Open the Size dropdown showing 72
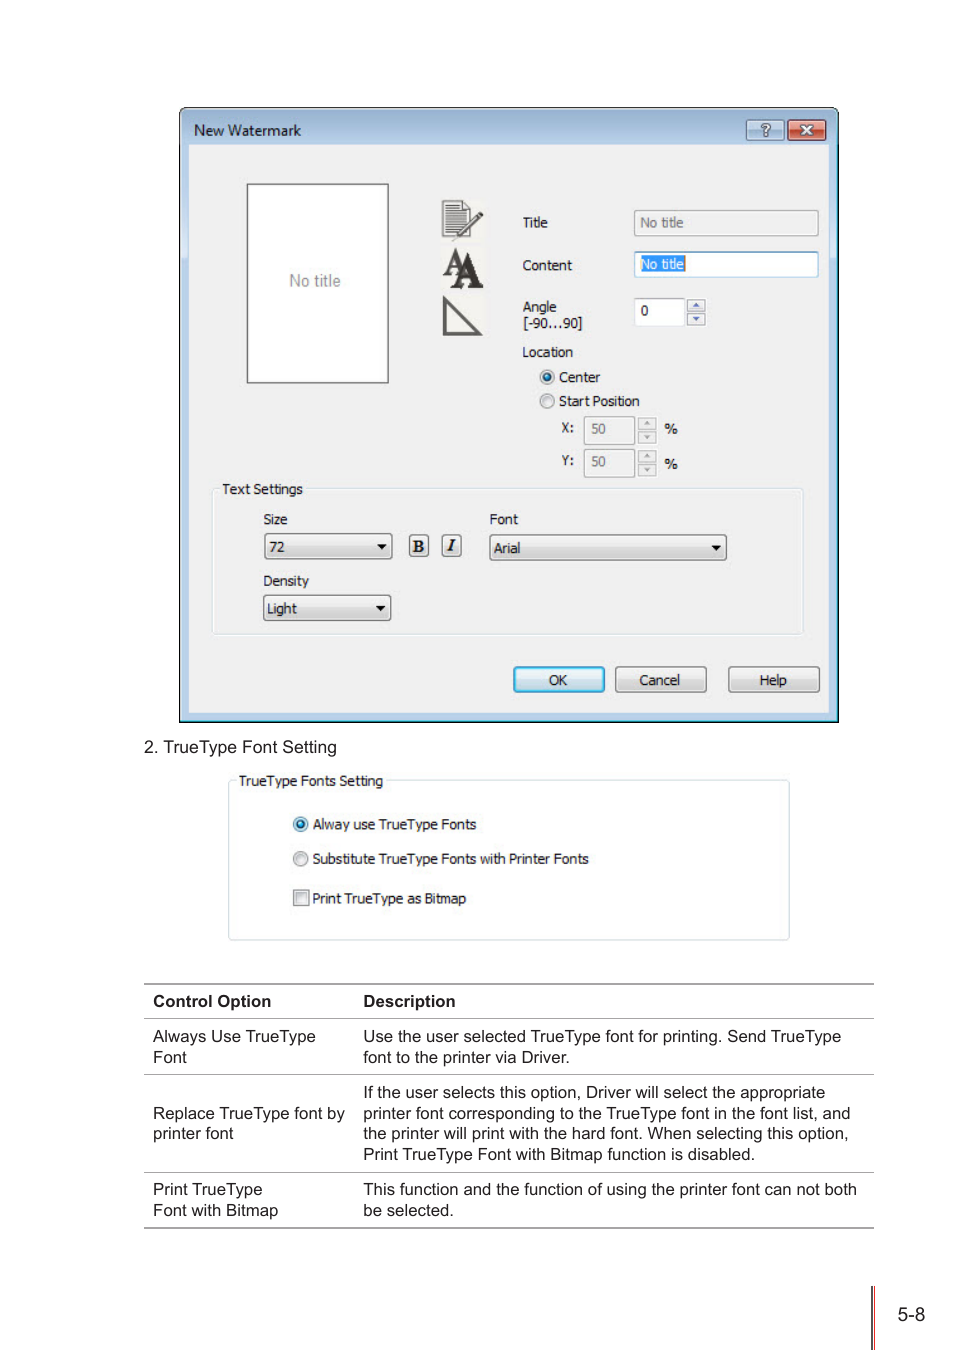The image size is (954, 1350). [328, 547]
